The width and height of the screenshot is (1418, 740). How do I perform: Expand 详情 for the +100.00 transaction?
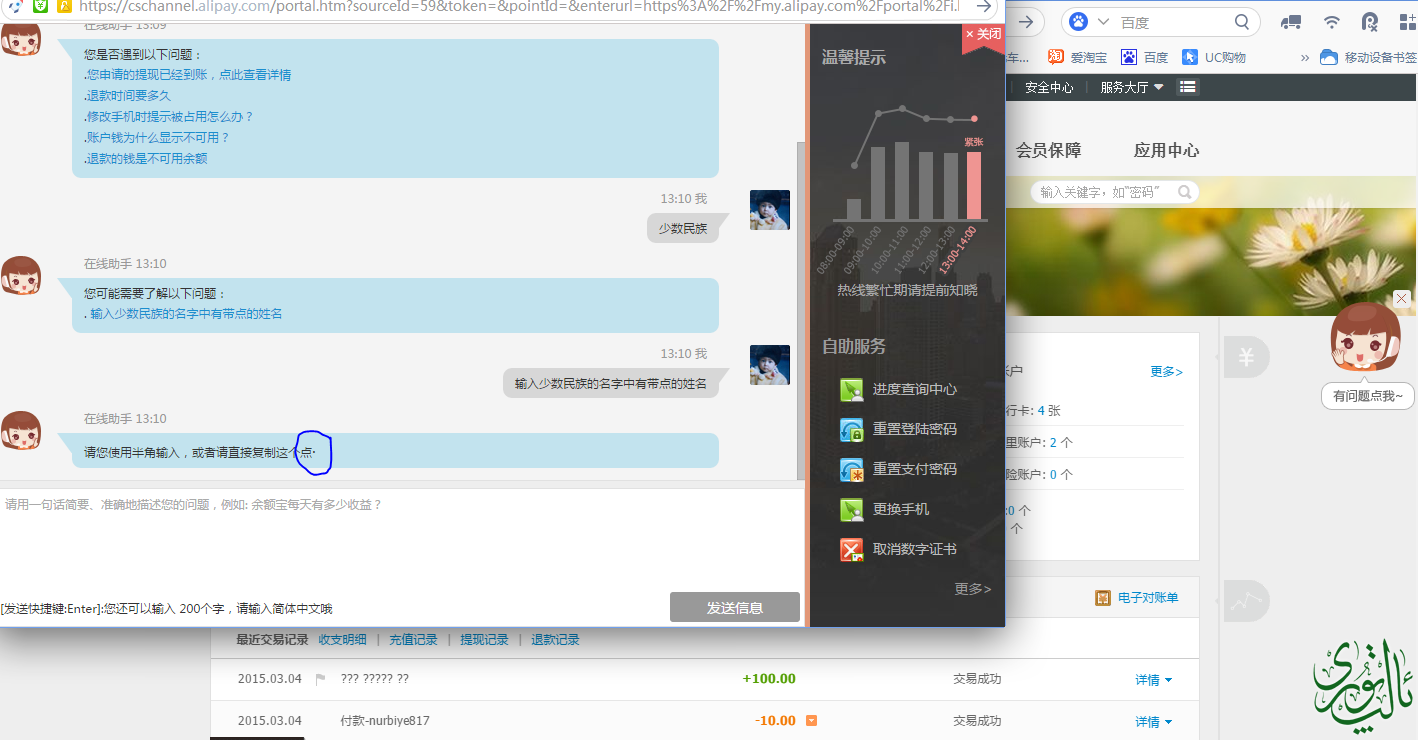pos(1153,680)
